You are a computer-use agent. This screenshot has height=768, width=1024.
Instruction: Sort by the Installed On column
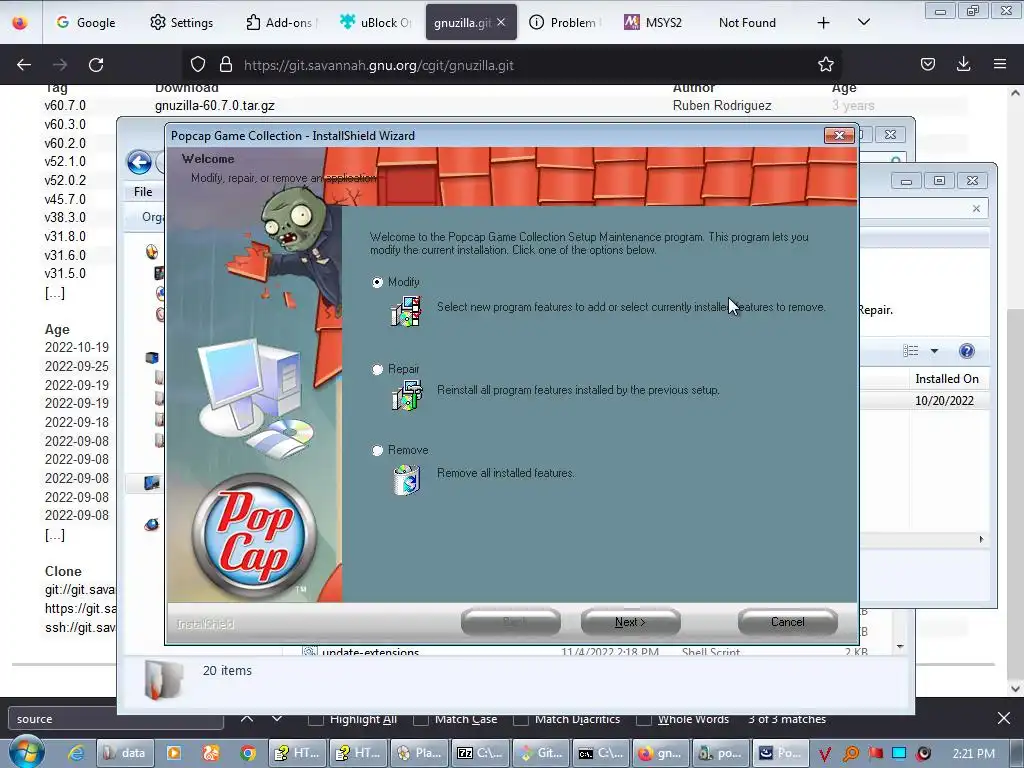point(947,379)
